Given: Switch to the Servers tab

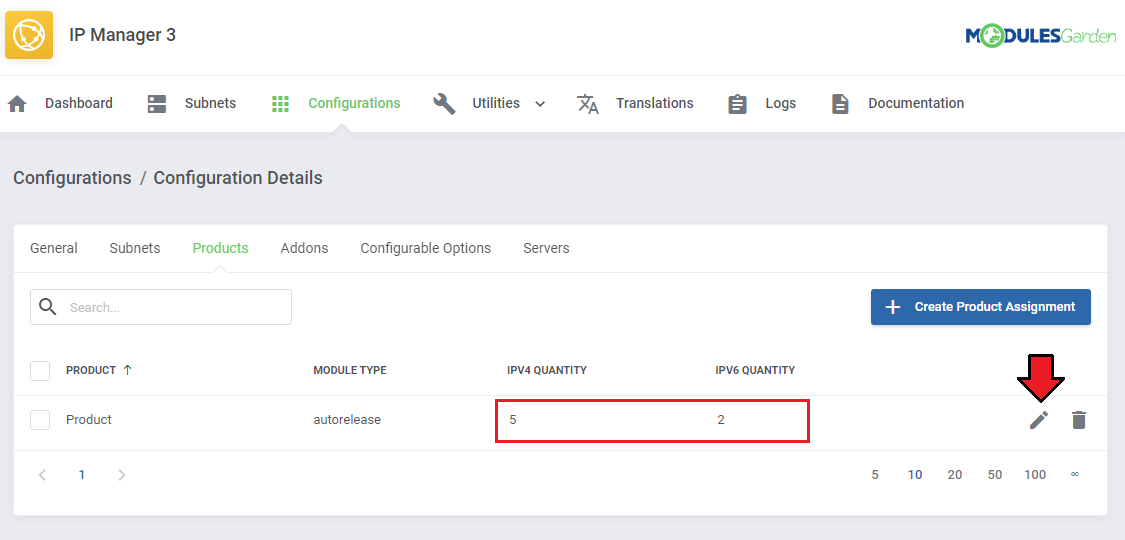Looking at the screenshot, I should [546, 248].
